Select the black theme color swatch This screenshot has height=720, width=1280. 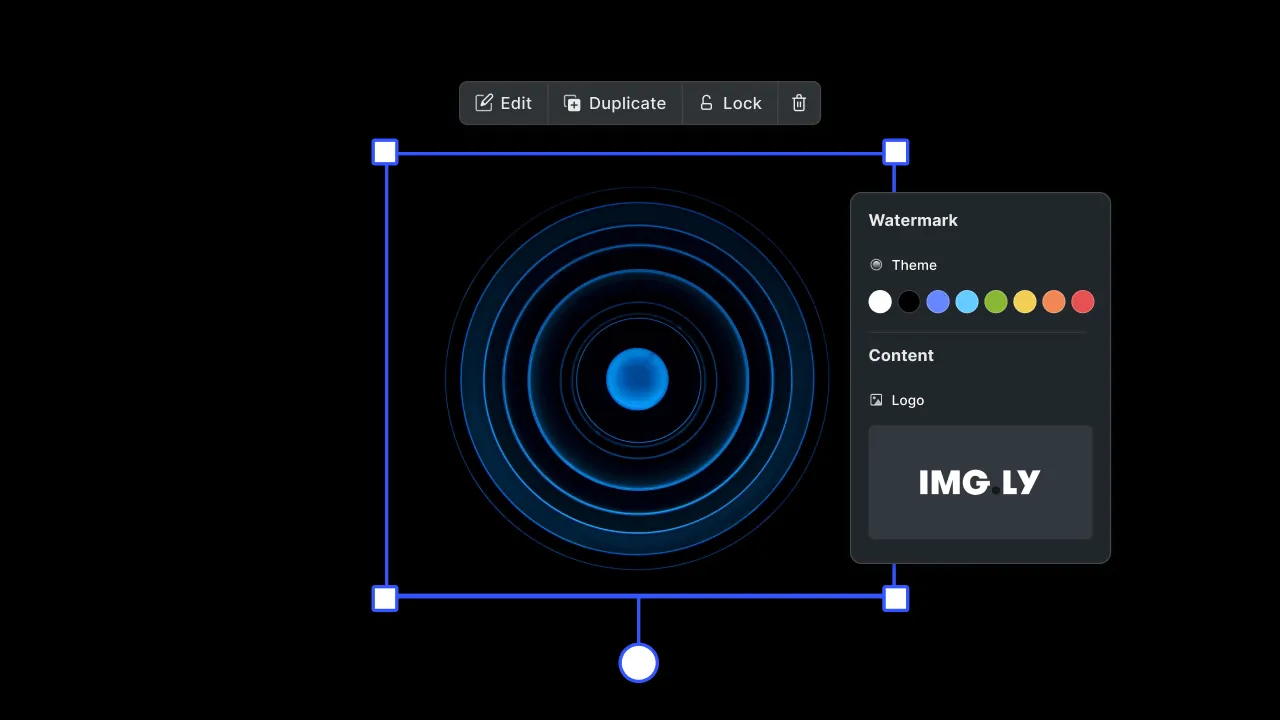909,302
